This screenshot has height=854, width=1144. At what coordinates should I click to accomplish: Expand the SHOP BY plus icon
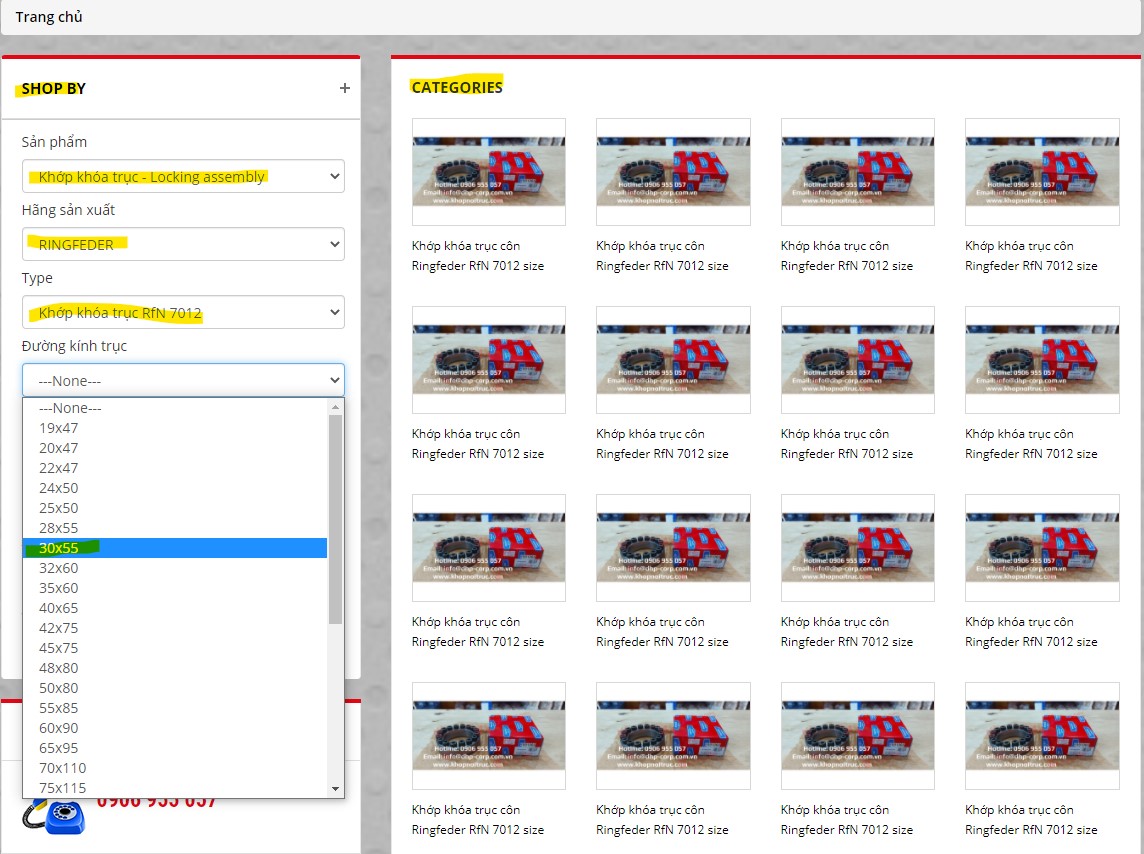tap(344, 88)
